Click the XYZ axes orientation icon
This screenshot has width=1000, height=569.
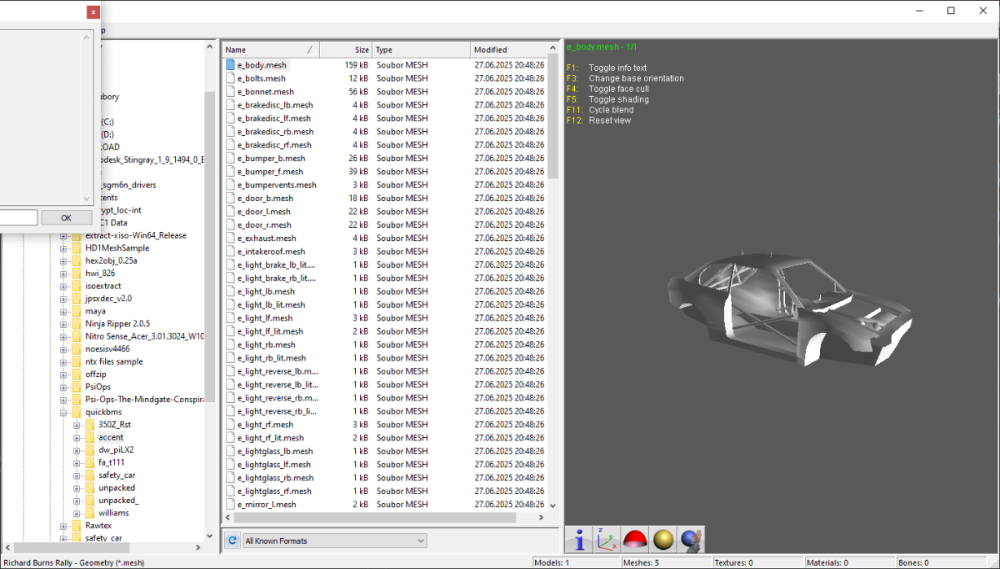pyautogui.click(x=606, y=540)
